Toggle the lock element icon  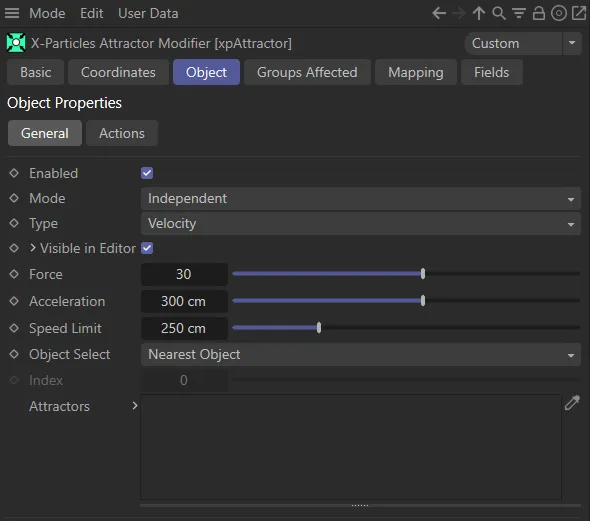click(x=539, y=13)
